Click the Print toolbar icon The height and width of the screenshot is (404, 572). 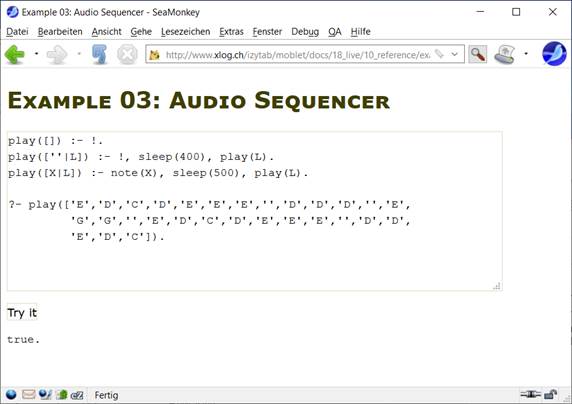(505, 54)
